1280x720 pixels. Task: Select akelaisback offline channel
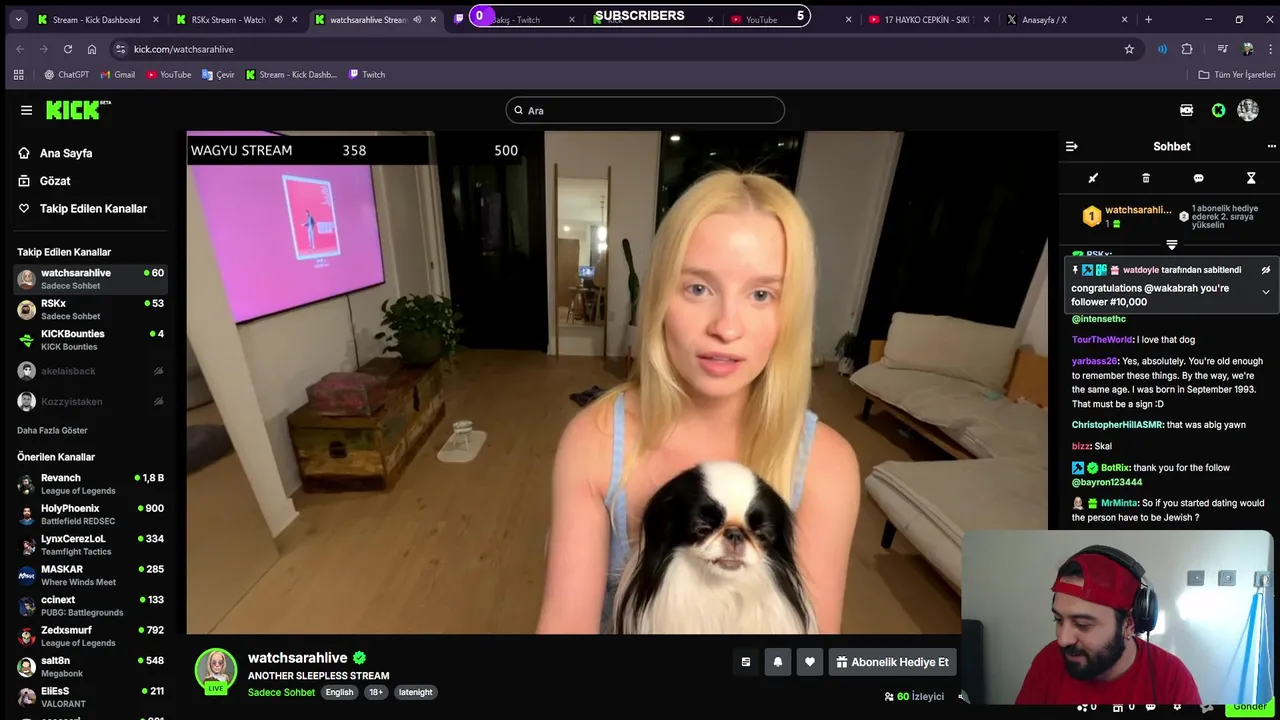click(91, 371)
